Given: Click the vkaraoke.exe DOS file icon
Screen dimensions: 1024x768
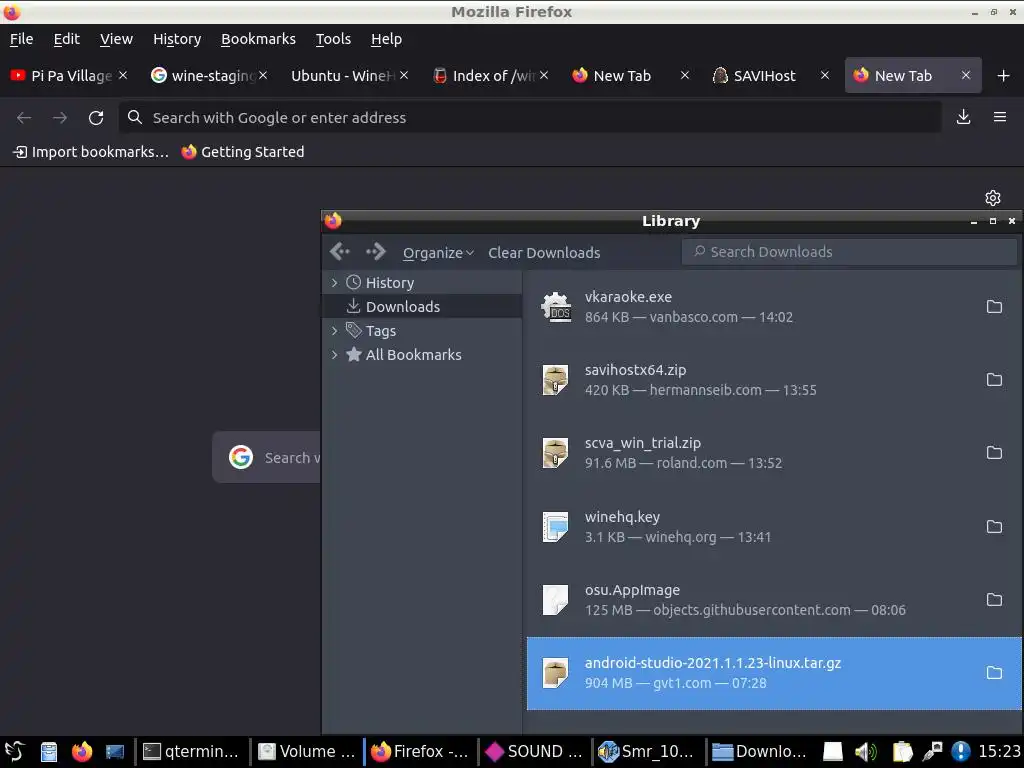Looking at the screenshot, I should pos(556,307).
